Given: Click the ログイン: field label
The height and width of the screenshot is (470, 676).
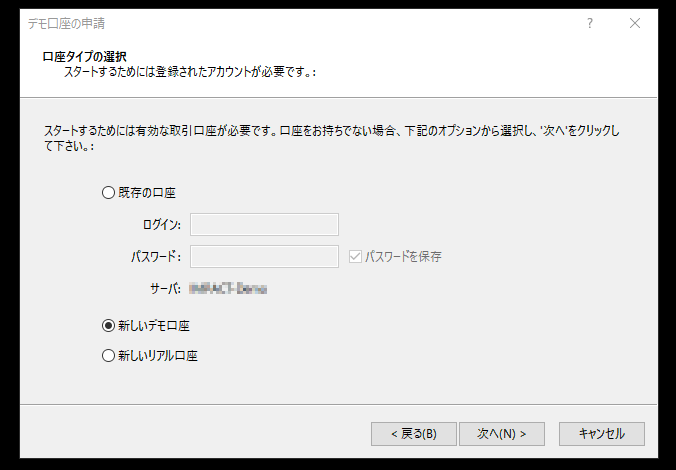Looking at the screenshot, I should 162,225.
